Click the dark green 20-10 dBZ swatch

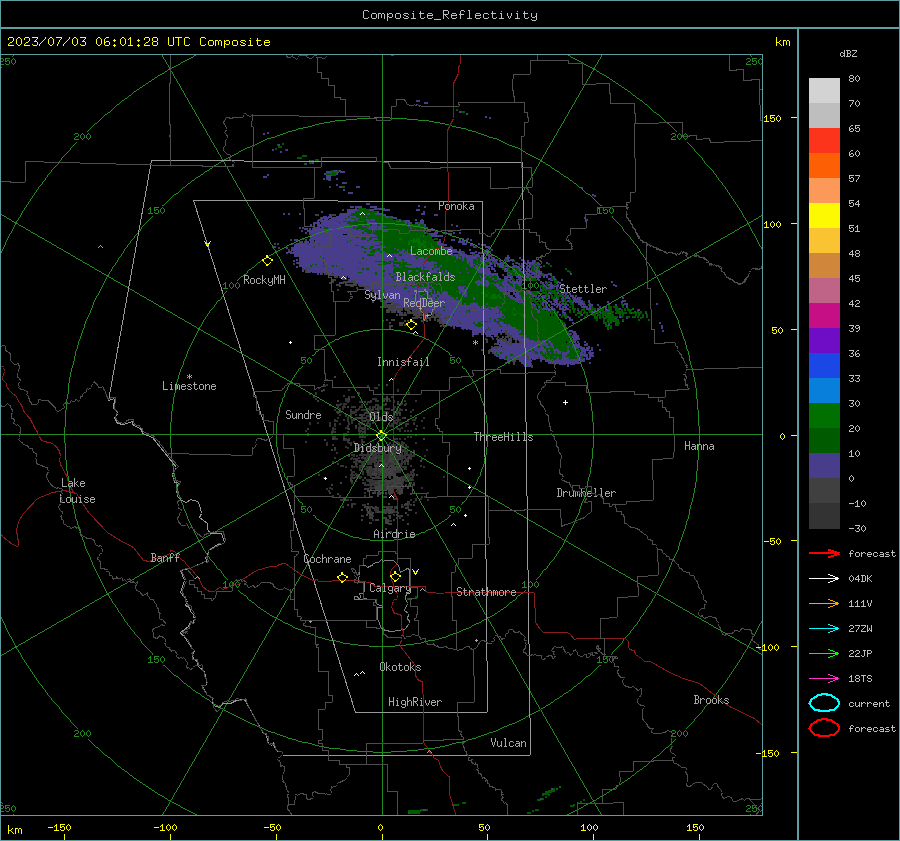(824, 440)
